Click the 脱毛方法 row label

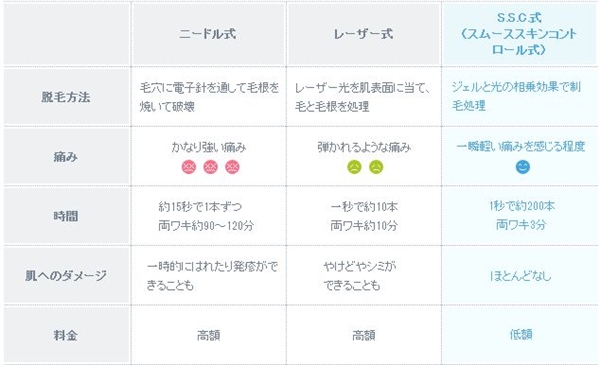(66, 97)
